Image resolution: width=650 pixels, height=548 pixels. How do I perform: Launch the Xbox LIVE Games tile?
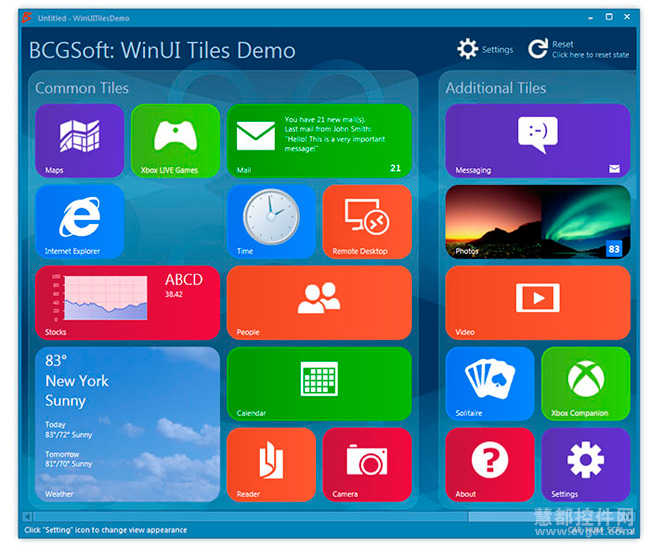[x=175, y=141]
